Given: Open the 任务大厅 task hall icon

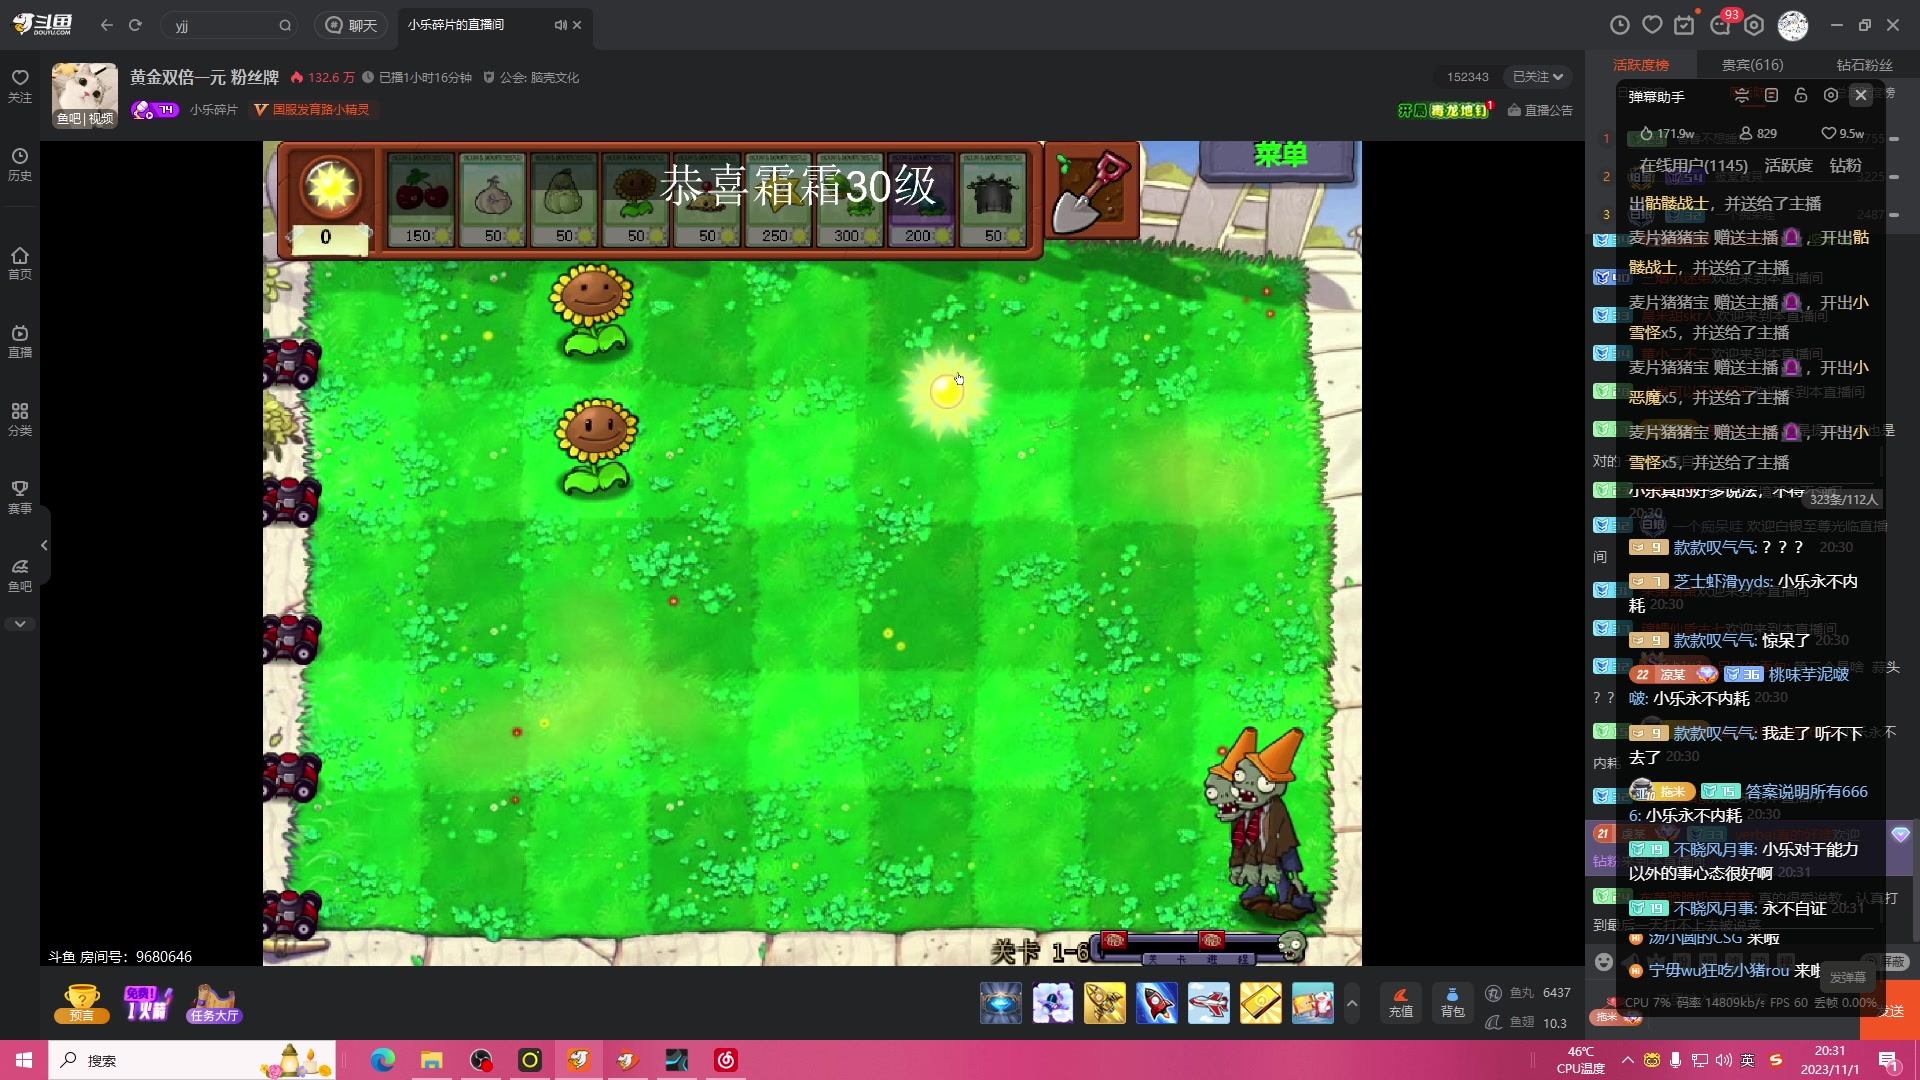Looking at the screenshot, I should pos(214,1003).
